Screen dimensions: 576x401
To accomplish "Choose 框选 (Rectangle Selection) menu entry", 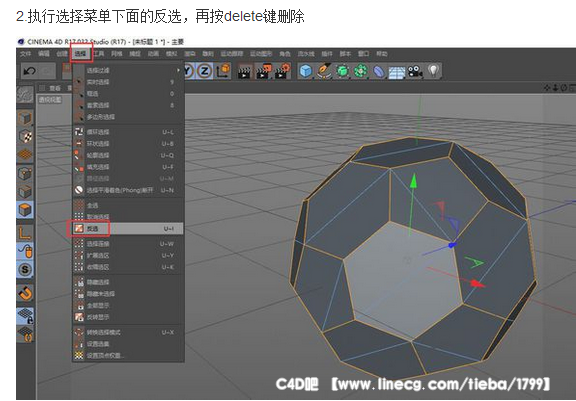I will pos(128,94).
